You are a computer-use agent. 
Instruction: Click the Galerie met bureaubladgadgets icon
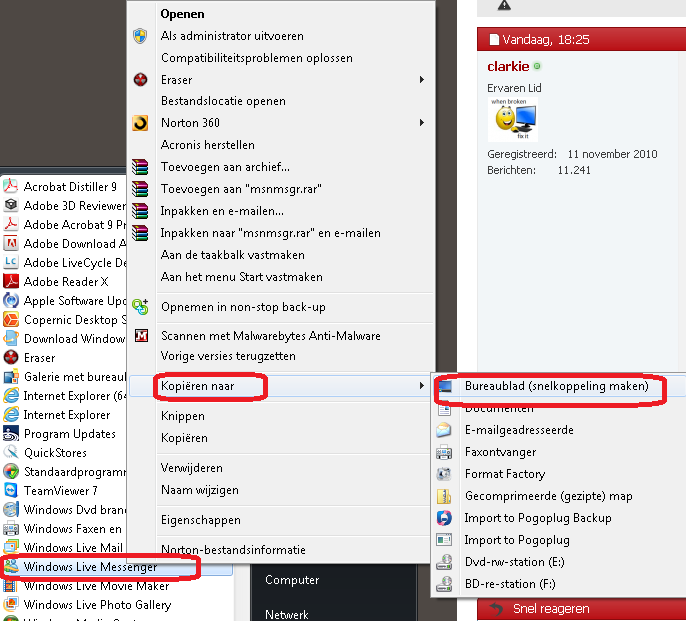click(10, 377)
